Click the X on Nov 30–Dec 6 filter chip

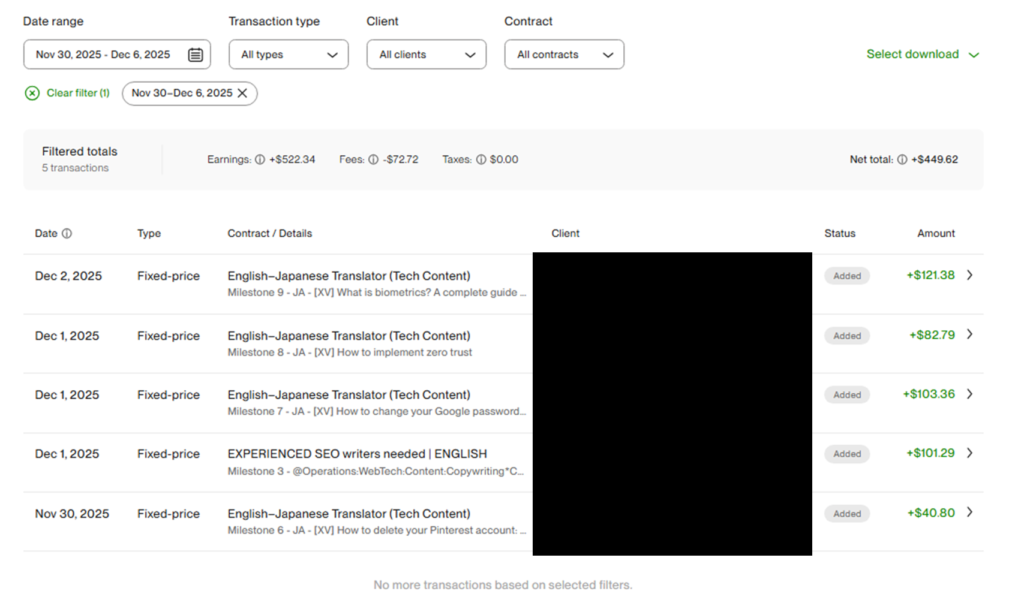click(x=242, y=93)
